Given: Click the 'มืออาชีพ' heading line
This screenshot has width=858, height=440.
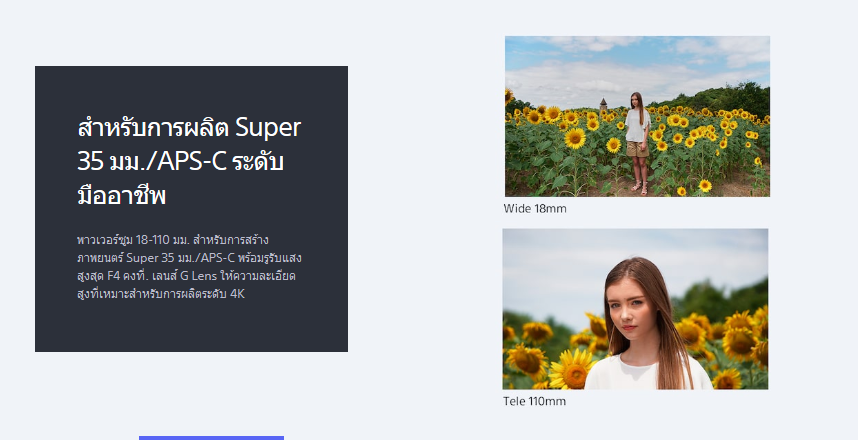Looking at the screenshot, I should coord(121,195).
